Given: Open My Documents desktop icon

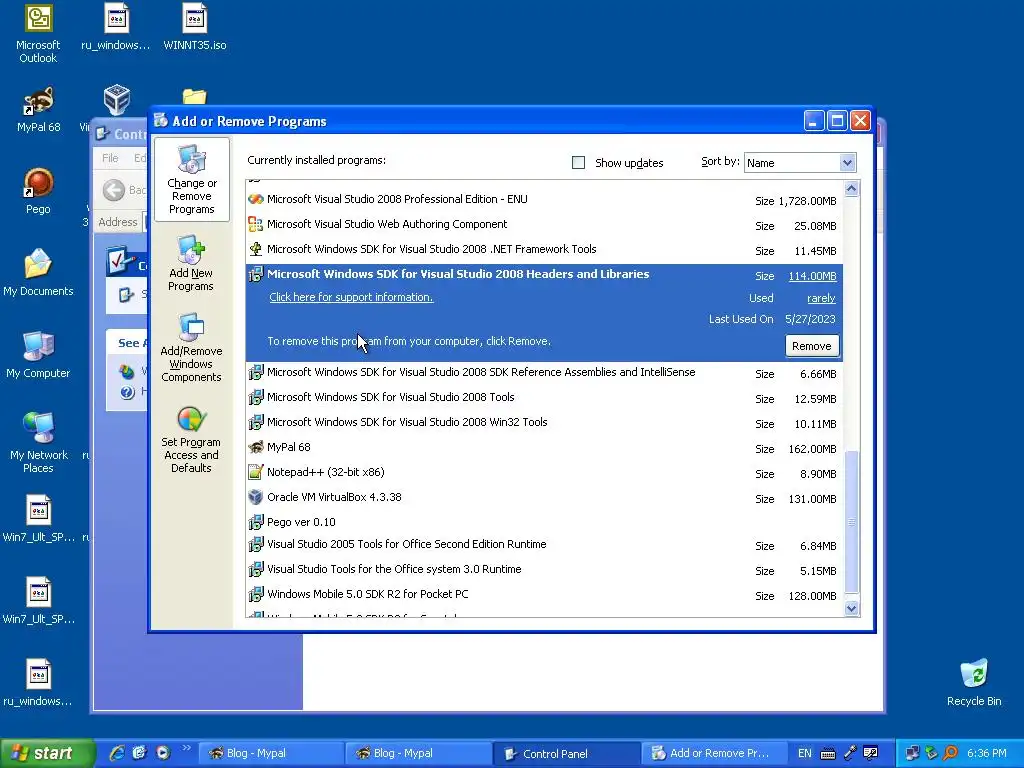Looking at the screenshot, I should coord(38,273).
